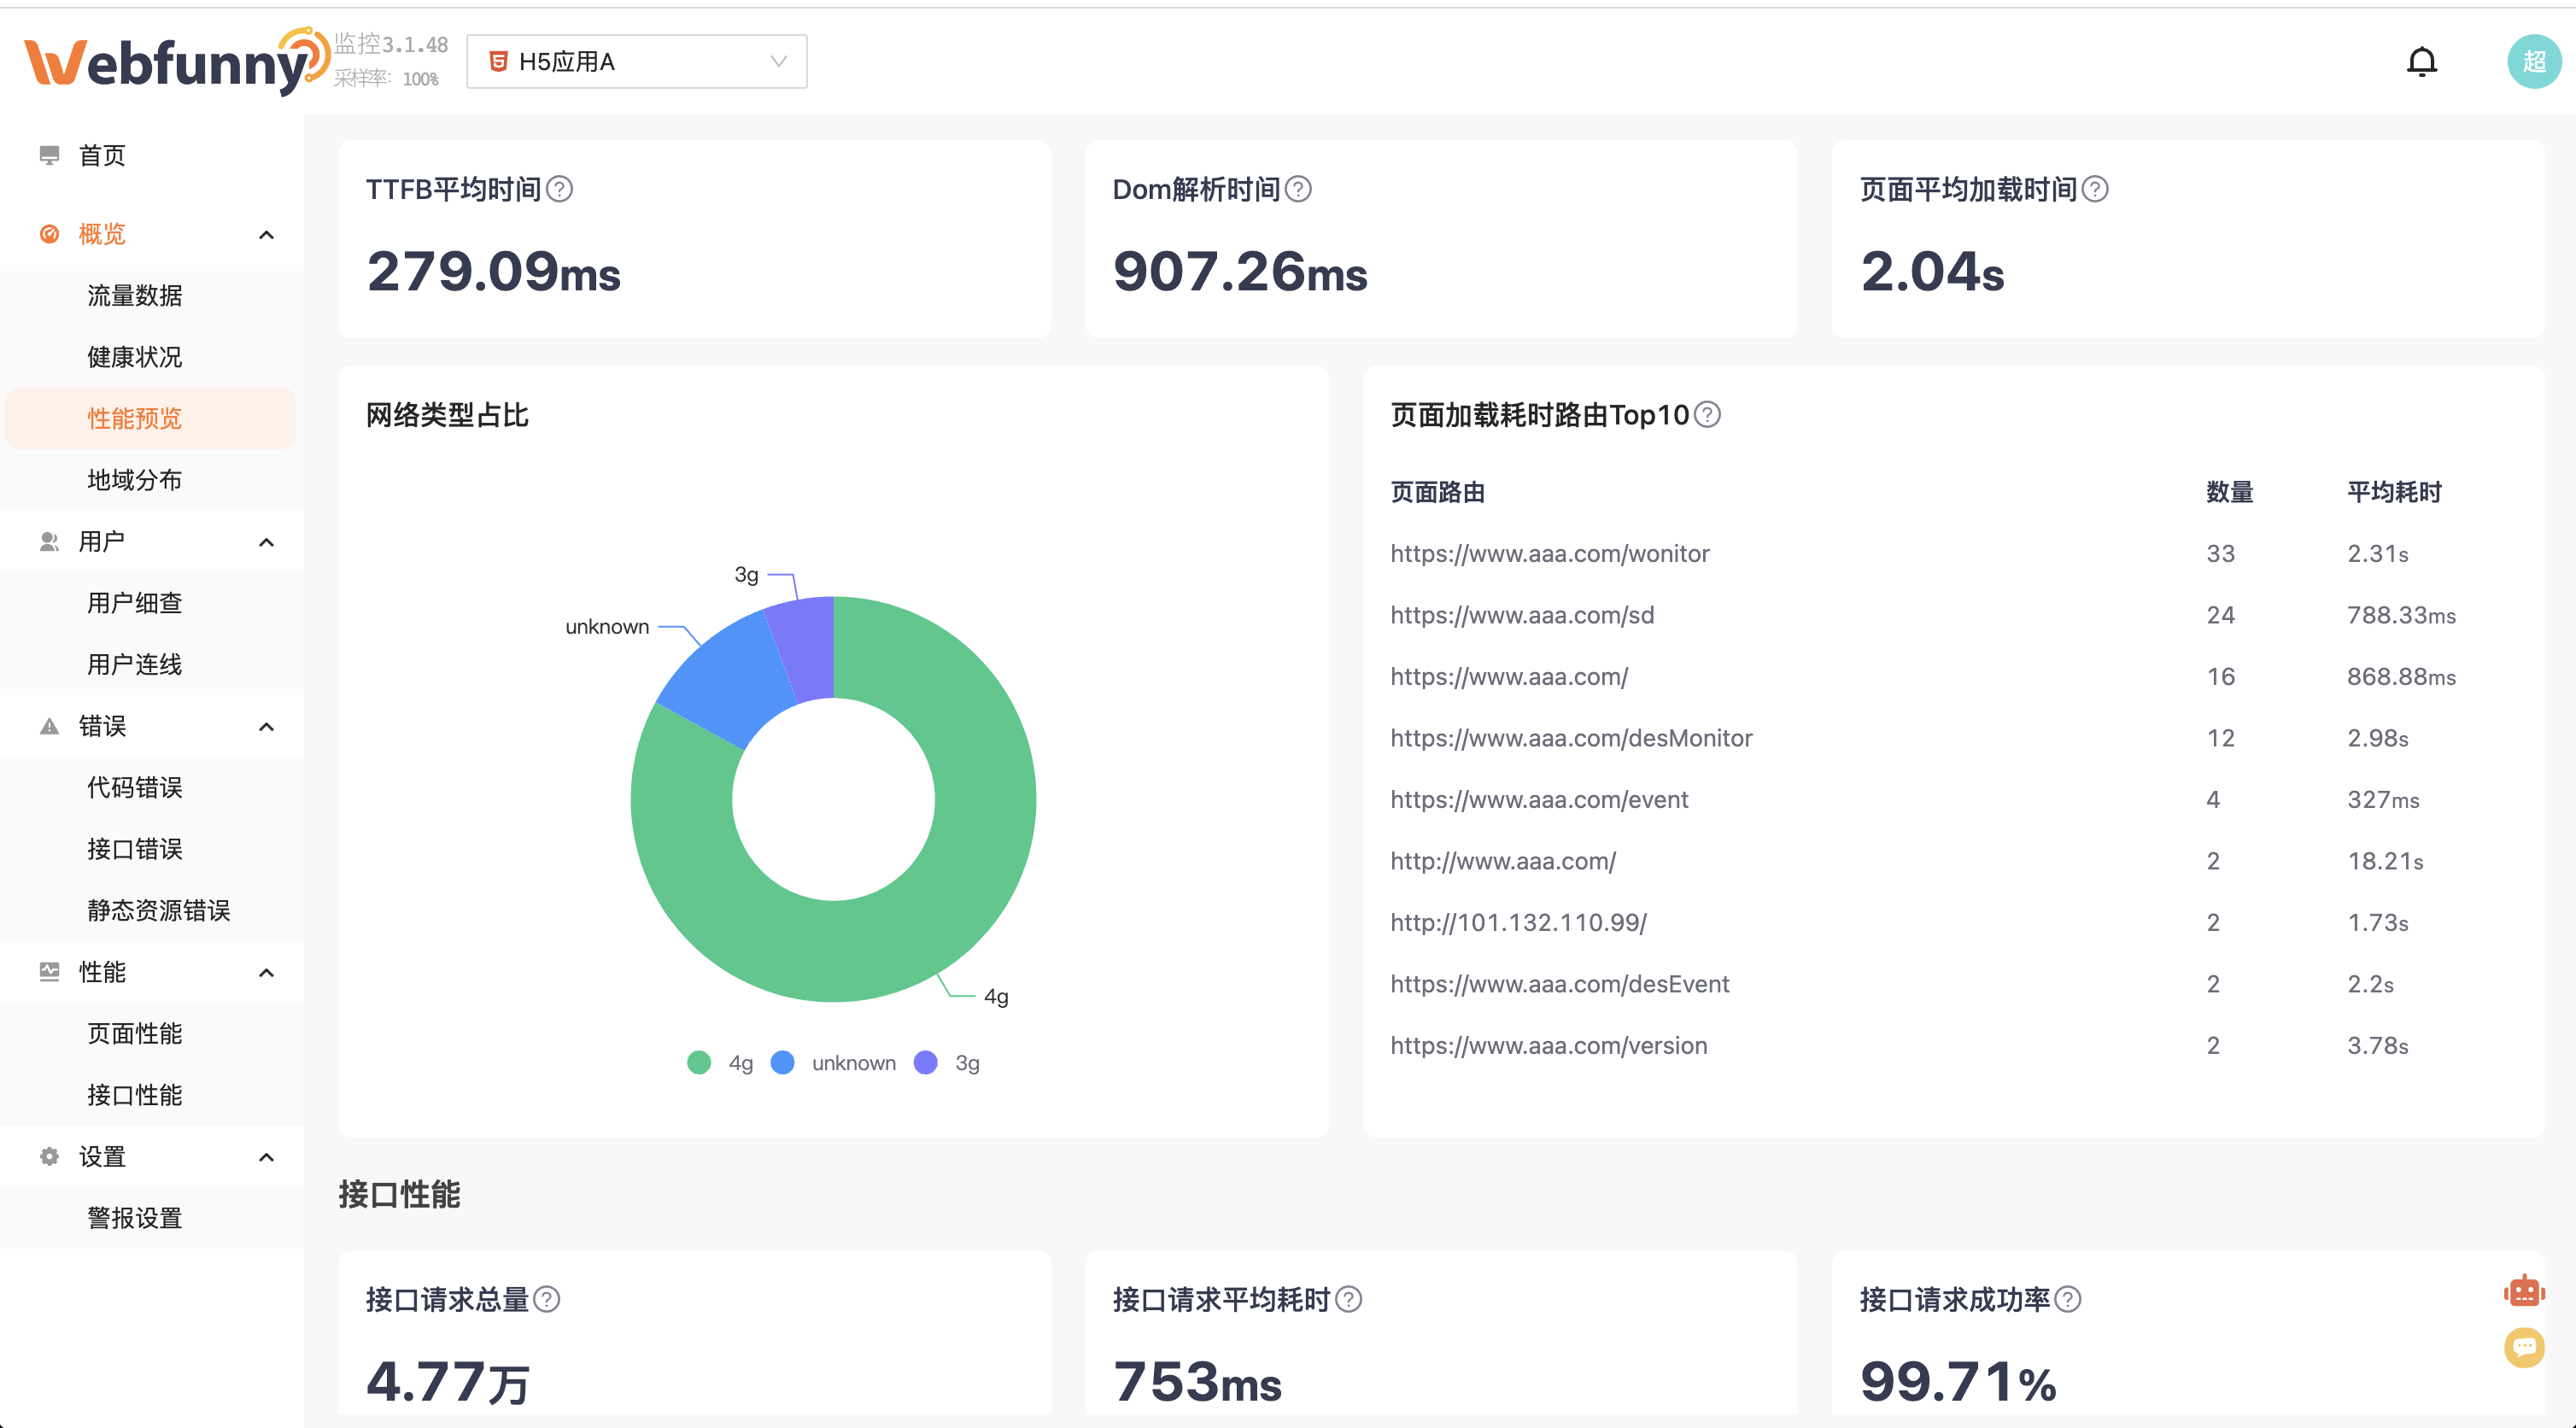The width and height of the screenshot is (2576, 1428).
Task: Click the 数量 column header
Action: pyautogui.click(x=2229, y=492)
